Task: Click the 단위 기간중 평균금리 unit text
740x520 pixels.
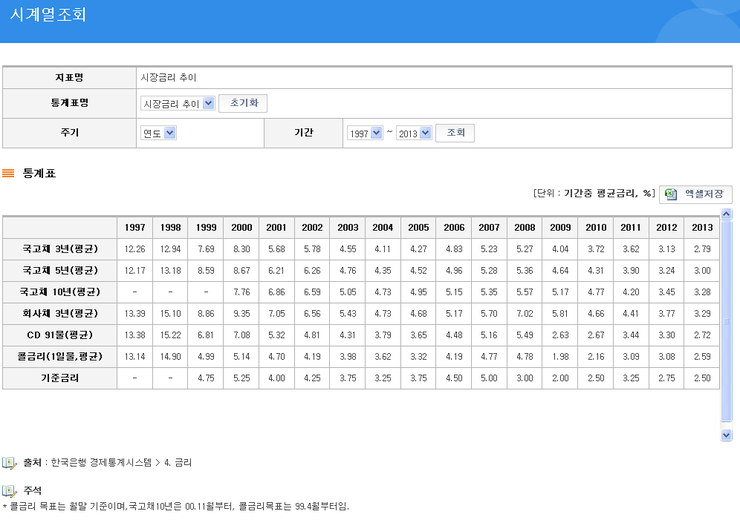Action: [594, 193]
